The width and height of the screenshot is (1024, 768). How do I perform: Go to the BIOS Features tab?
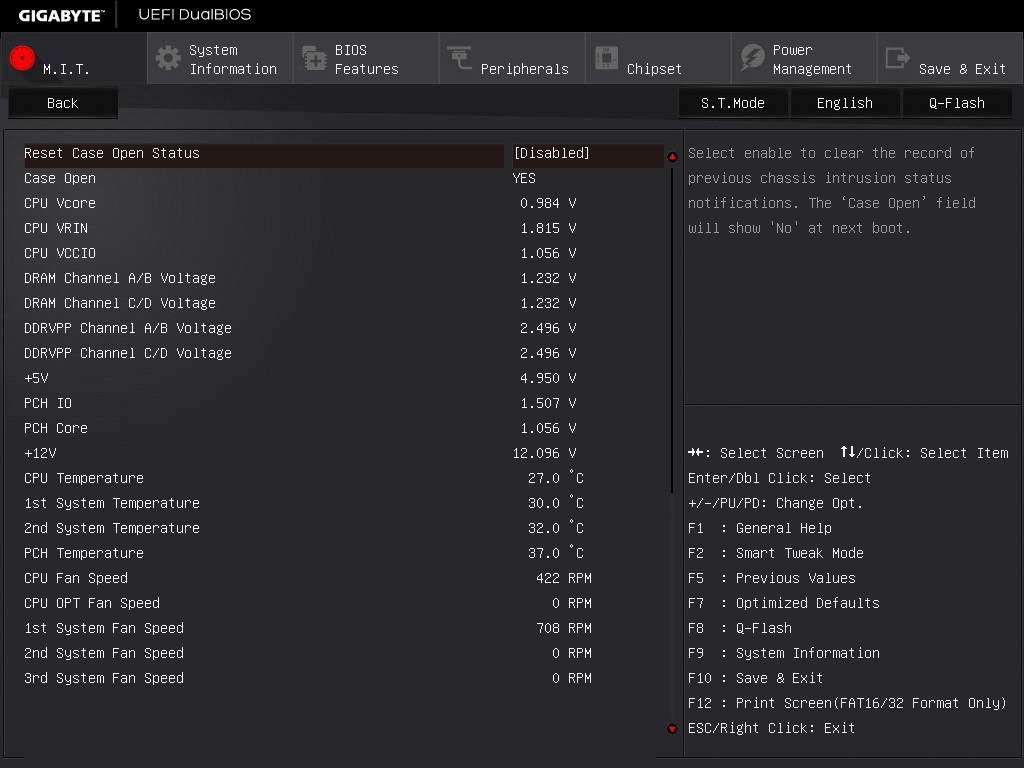[x=366, y=58]
